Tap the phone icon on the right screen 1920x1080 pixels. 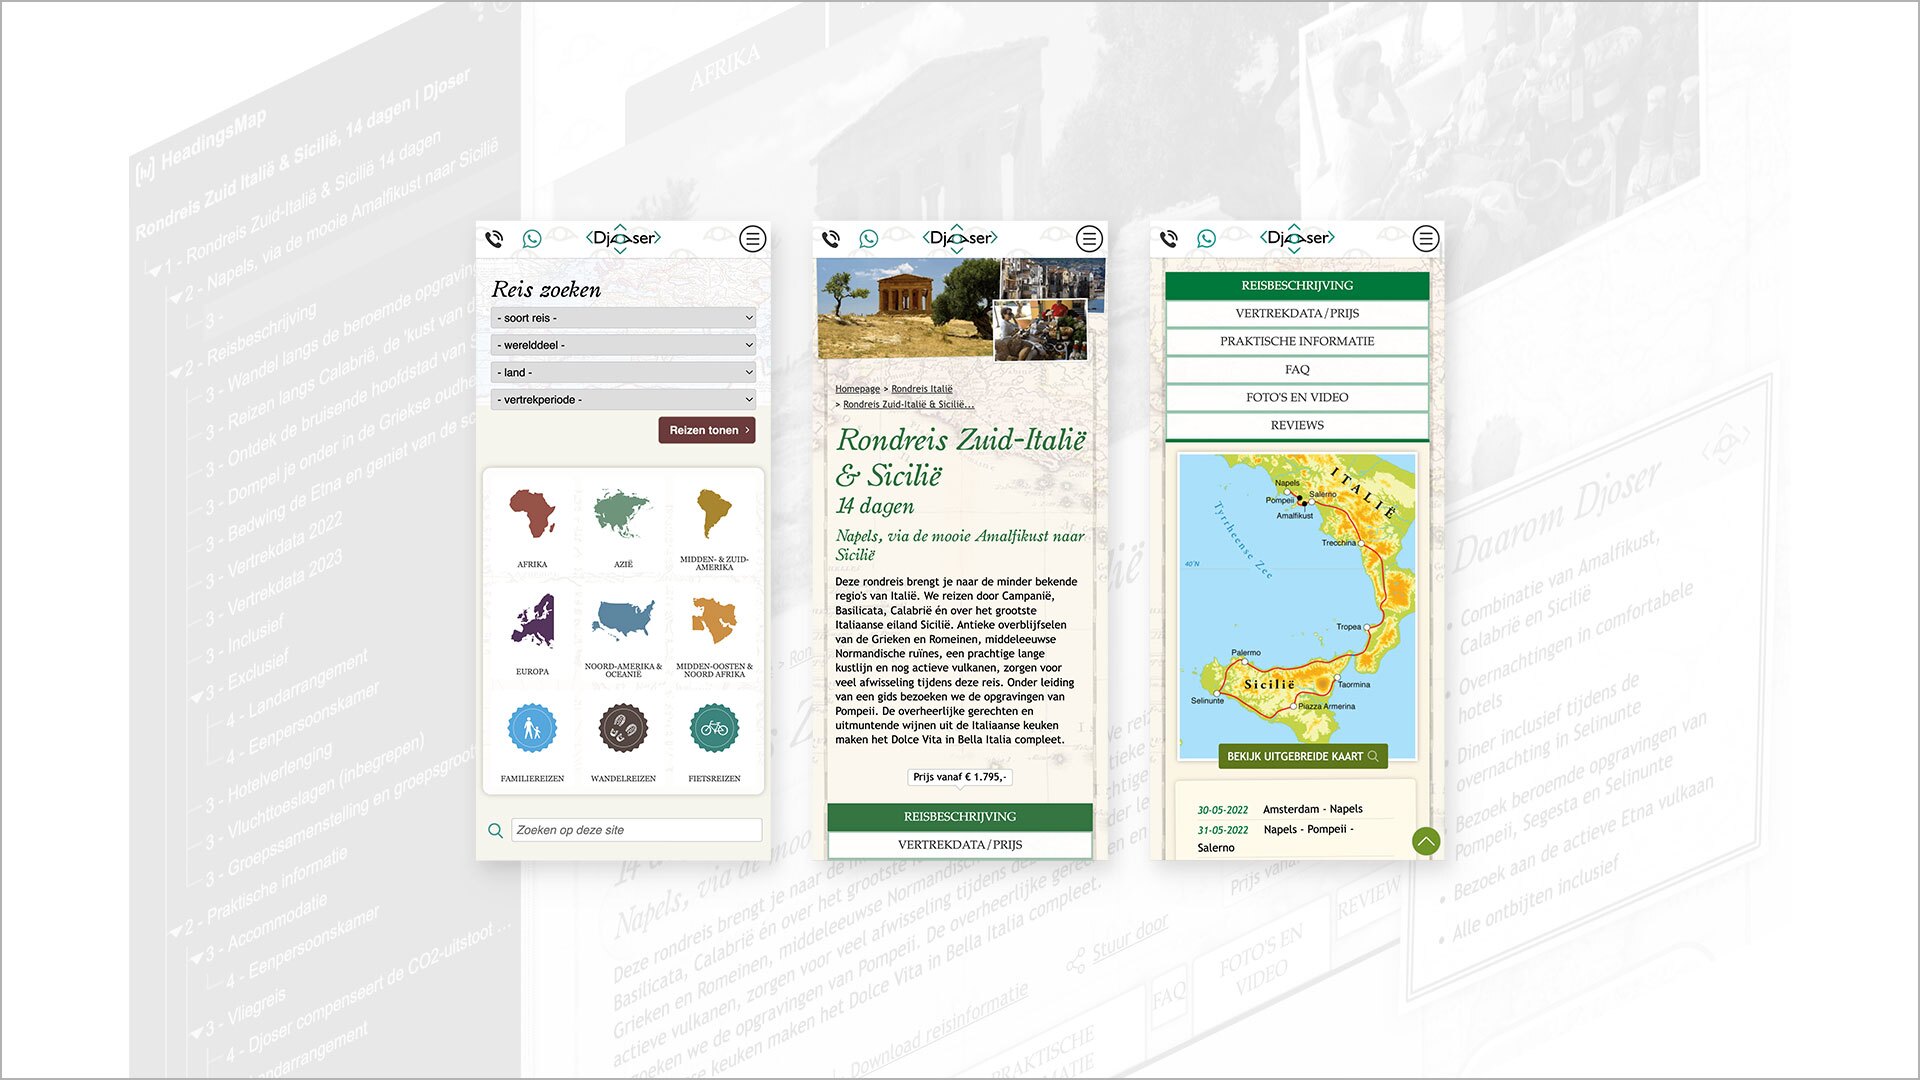[x=1169, y=239]
